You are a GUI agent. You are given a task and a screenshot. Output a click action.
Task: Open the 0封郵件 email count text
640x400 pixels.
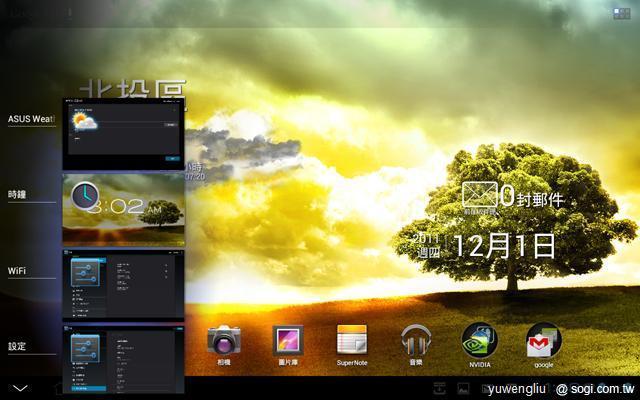pos(532,197)
